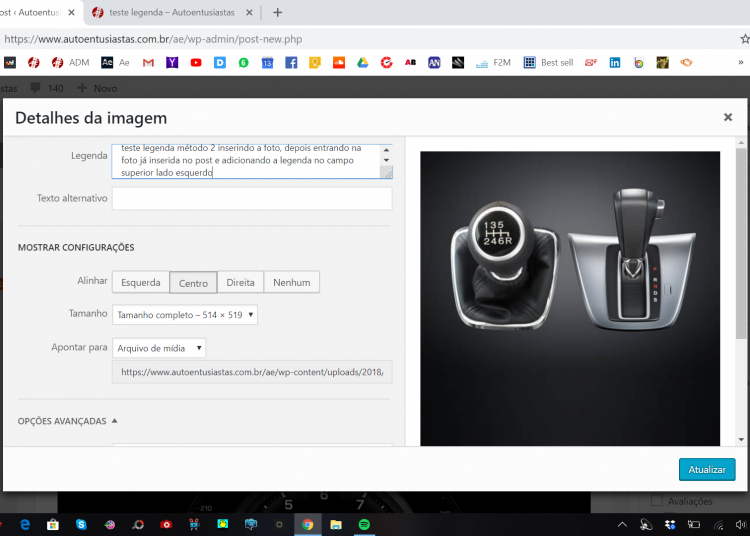This screenshot has height=536, width=750.
Task: Open a new browser tab
Action: point(277,12)
